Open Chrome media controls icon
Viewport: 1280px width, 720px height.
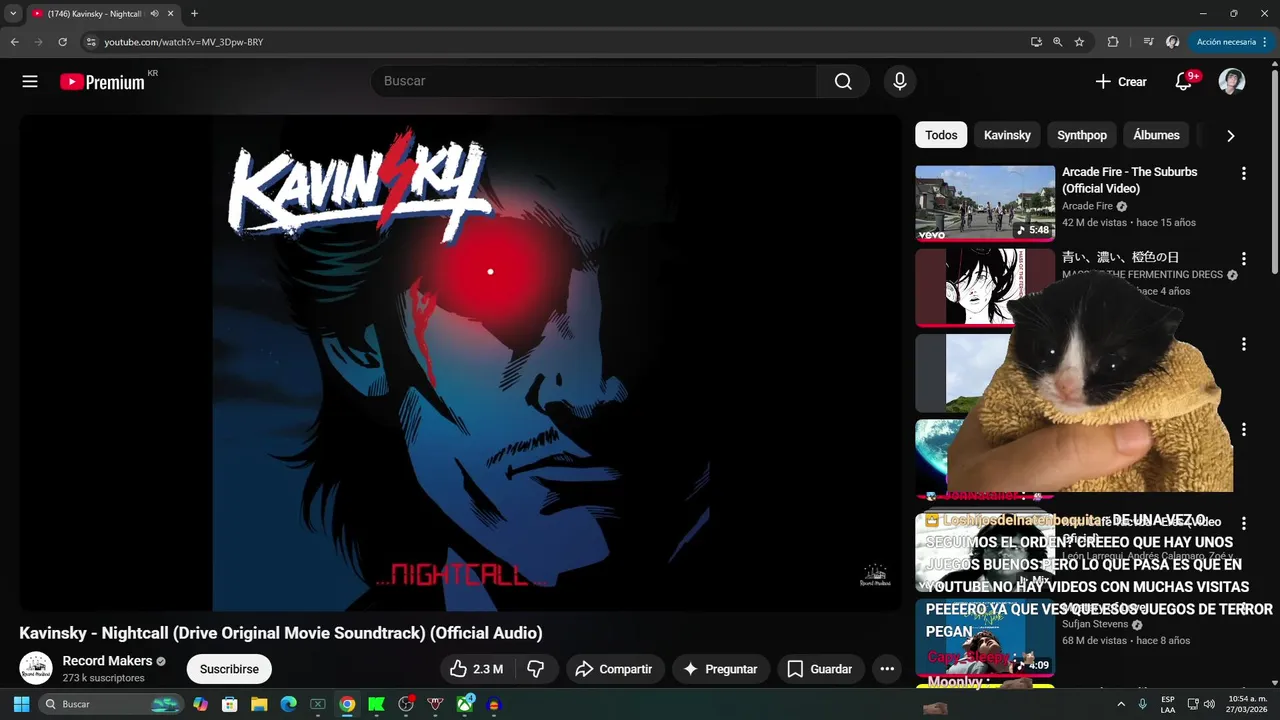[x=1149, y=42]
